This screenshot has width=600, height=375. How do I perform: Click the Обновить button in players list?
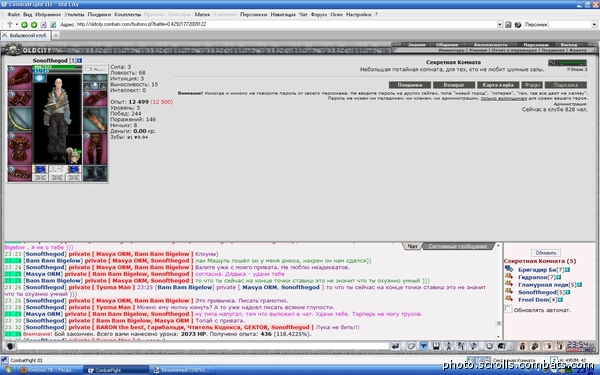(x=546, y=253)
